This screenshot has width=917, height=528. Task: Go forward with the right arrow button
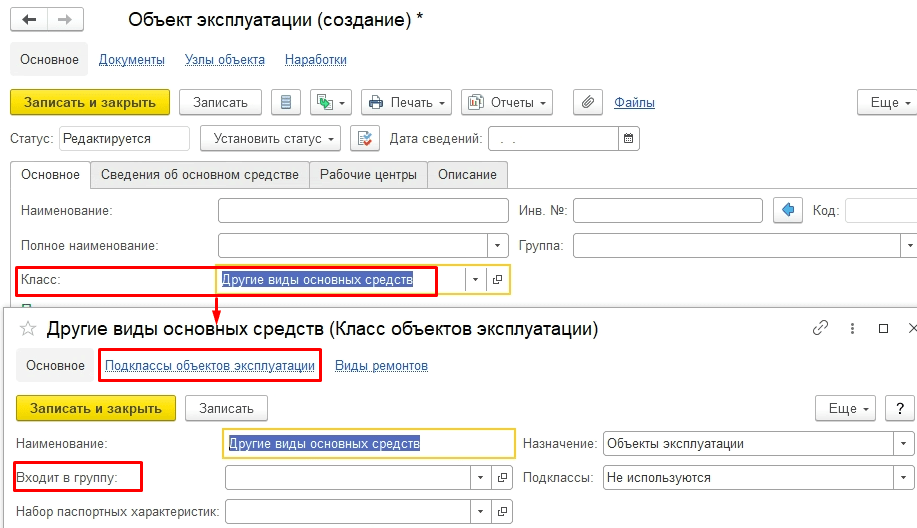(x=65, y=19)
